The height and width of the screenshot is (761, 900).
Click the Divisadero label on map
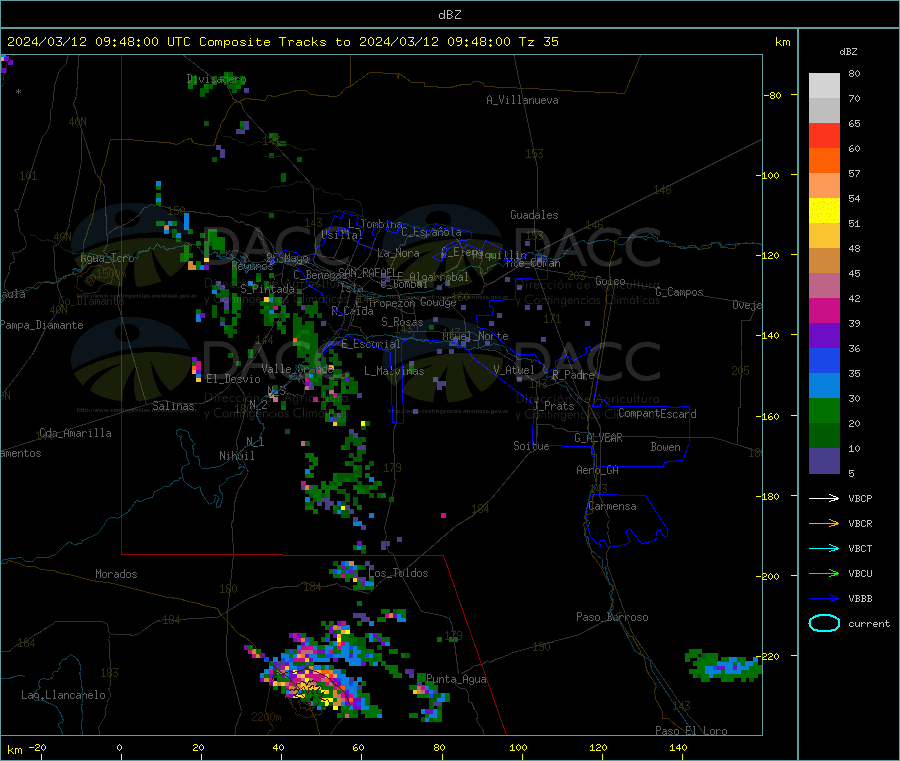tap(216, 79)
